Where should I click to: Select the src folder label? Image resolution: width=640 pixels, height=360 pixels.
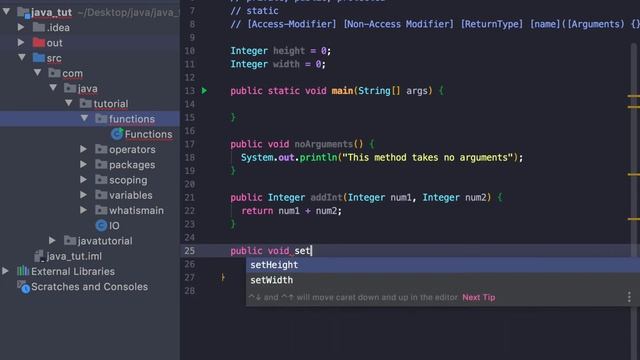coord(54,58)
